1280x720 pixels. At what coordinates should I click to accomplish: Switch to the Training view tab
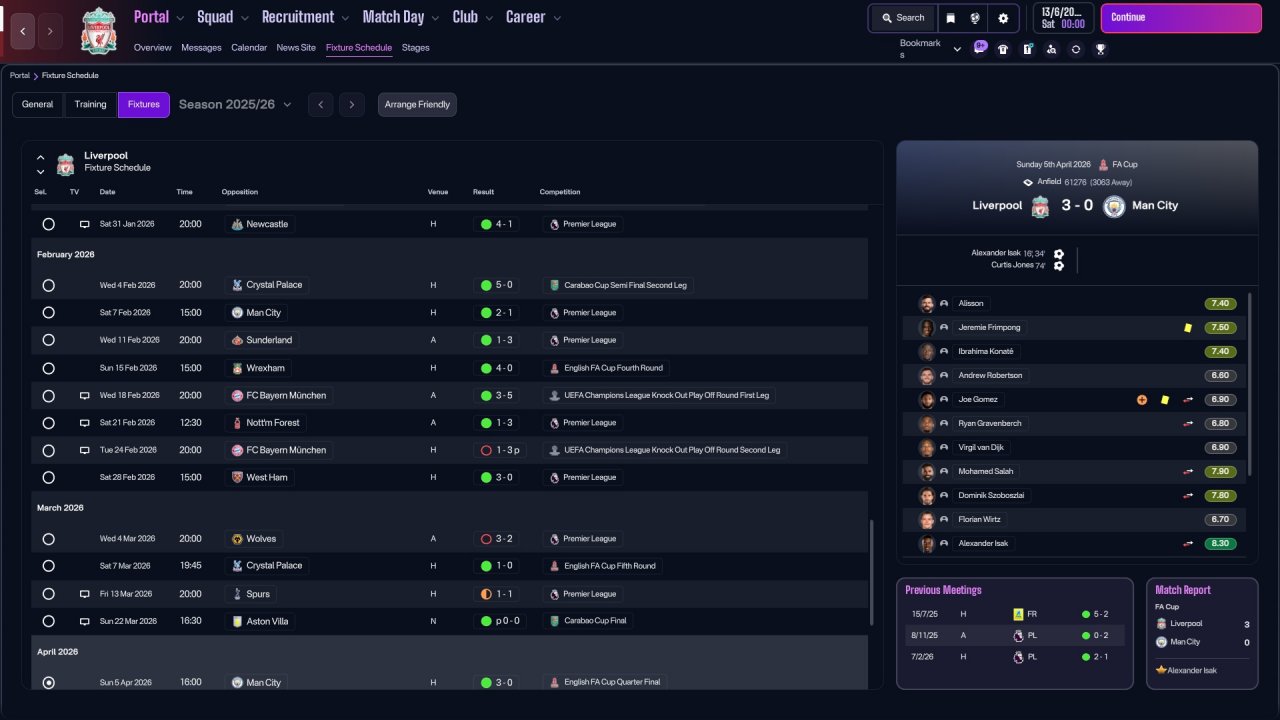coord(90,105)
